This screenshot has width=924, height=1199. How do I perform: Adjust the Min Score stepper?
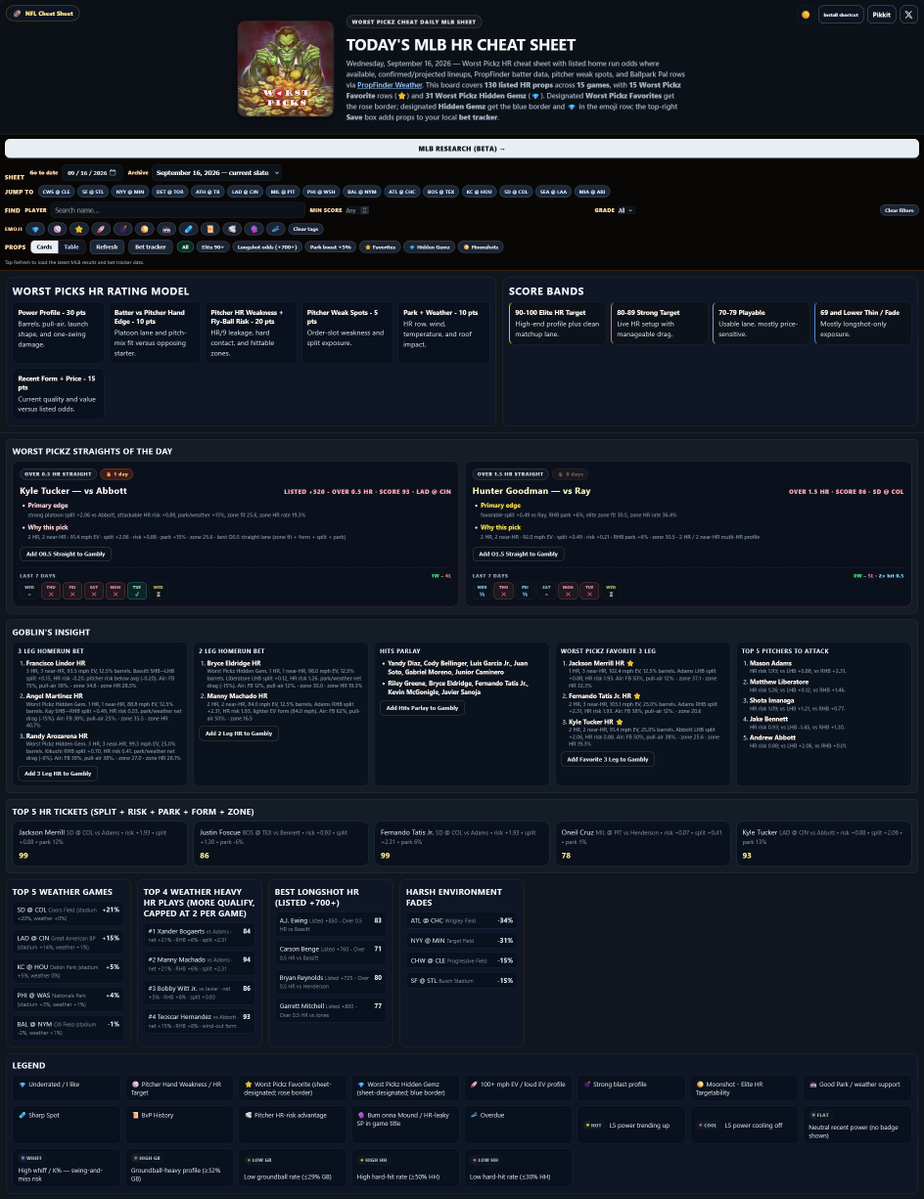coord(364,210)
